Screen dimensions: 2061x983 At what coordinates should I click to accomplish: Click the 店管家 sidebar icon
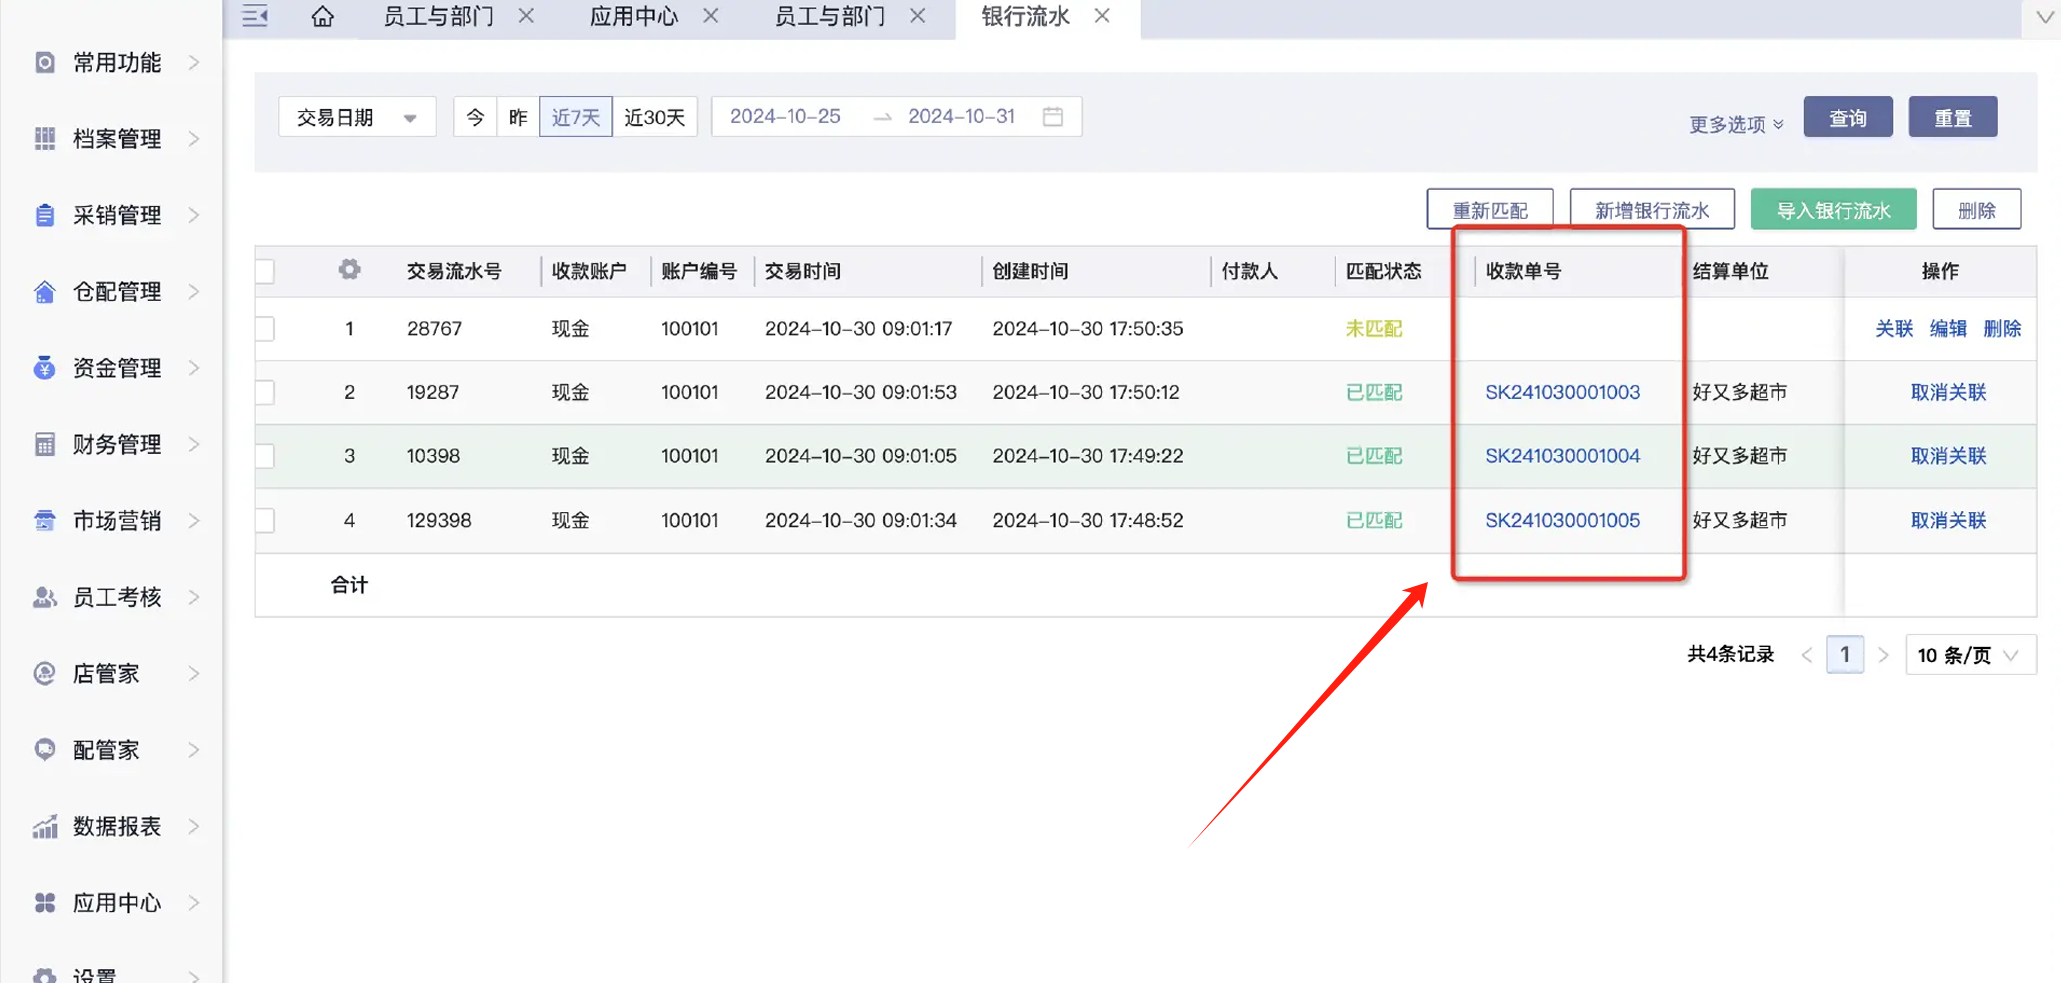tap(45, 674)
